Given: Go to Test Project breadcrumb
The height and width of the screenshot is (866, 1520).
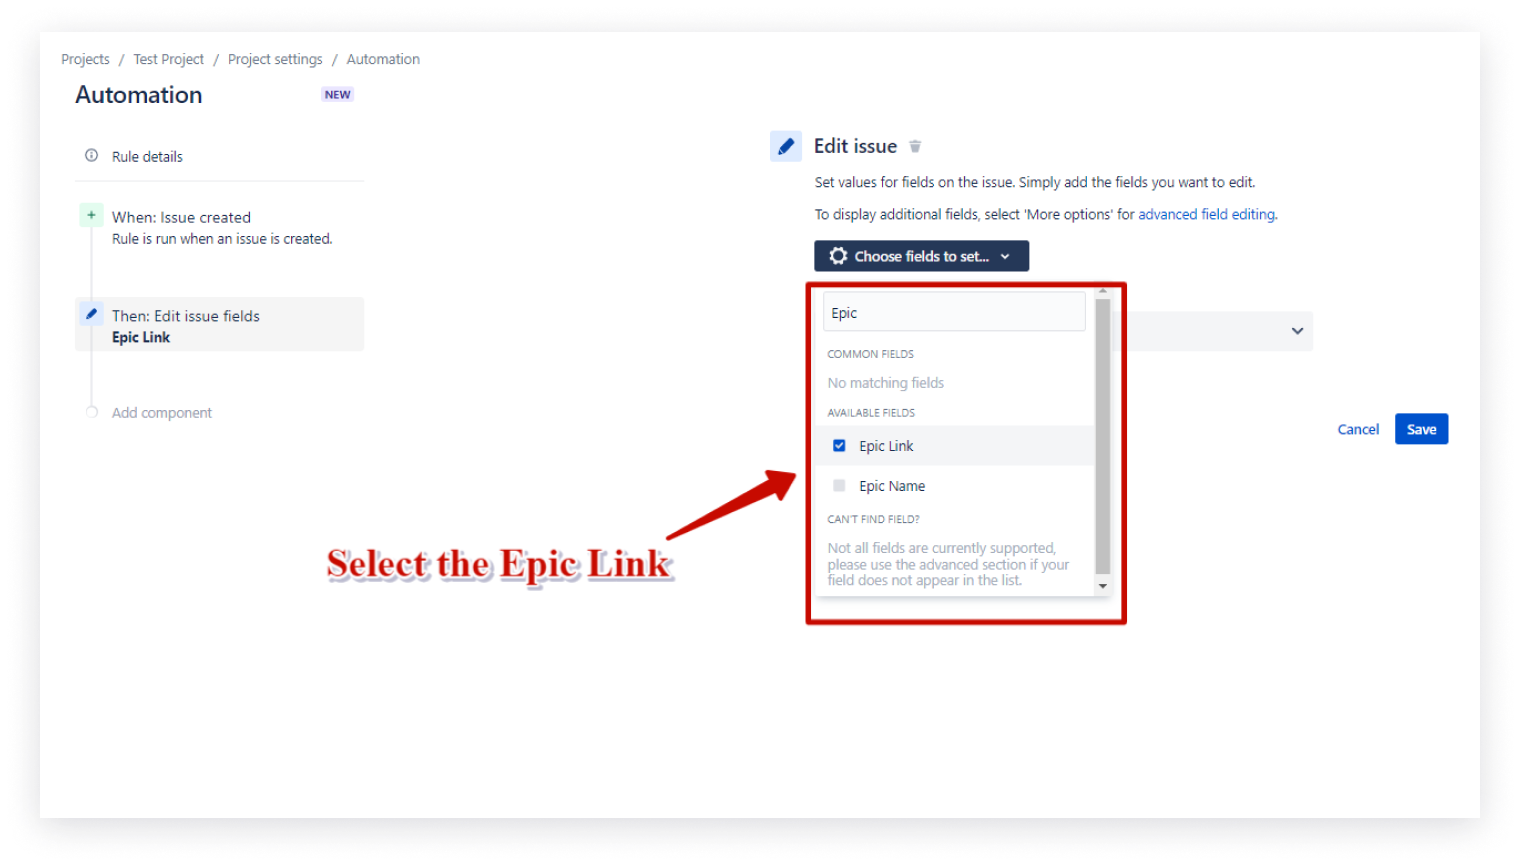Looking at the screenshot, I should click(x=169, y=60).
